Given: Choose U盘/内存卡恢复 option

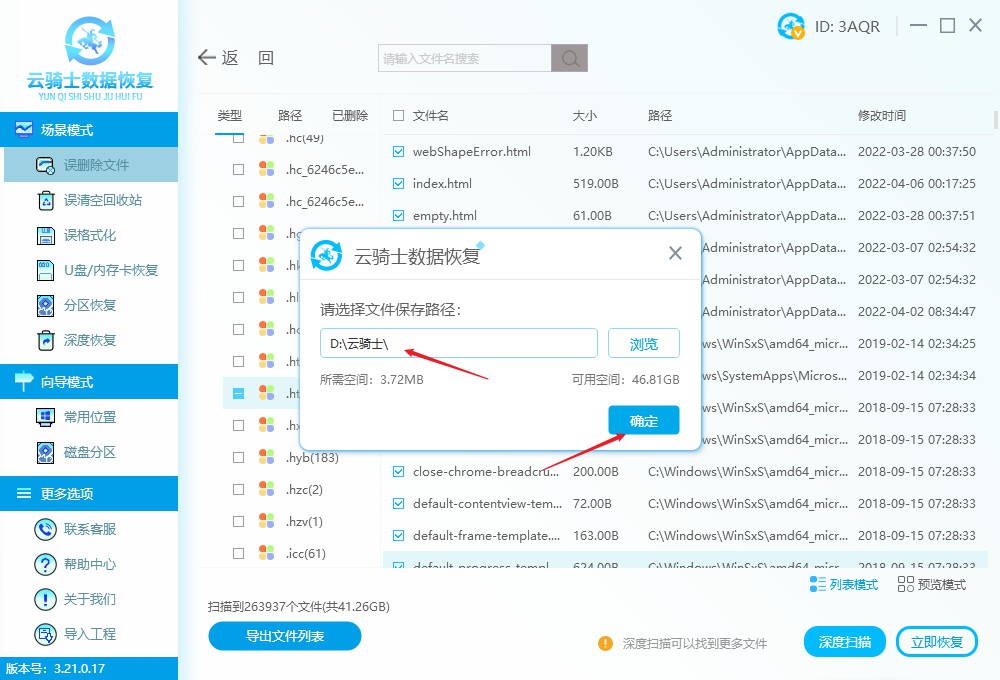Looking at the screenshot, I should [x=97, y=270].
